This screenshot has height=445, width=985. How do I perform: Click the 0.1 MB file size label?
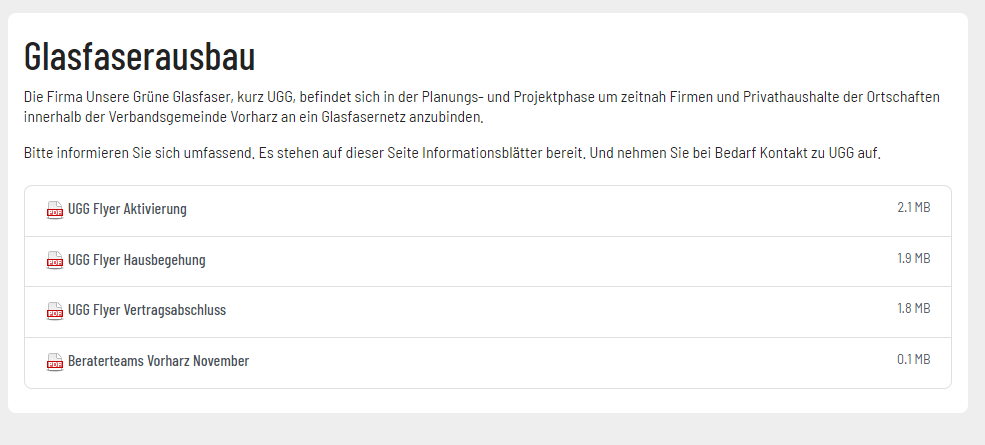coord(913,360)
